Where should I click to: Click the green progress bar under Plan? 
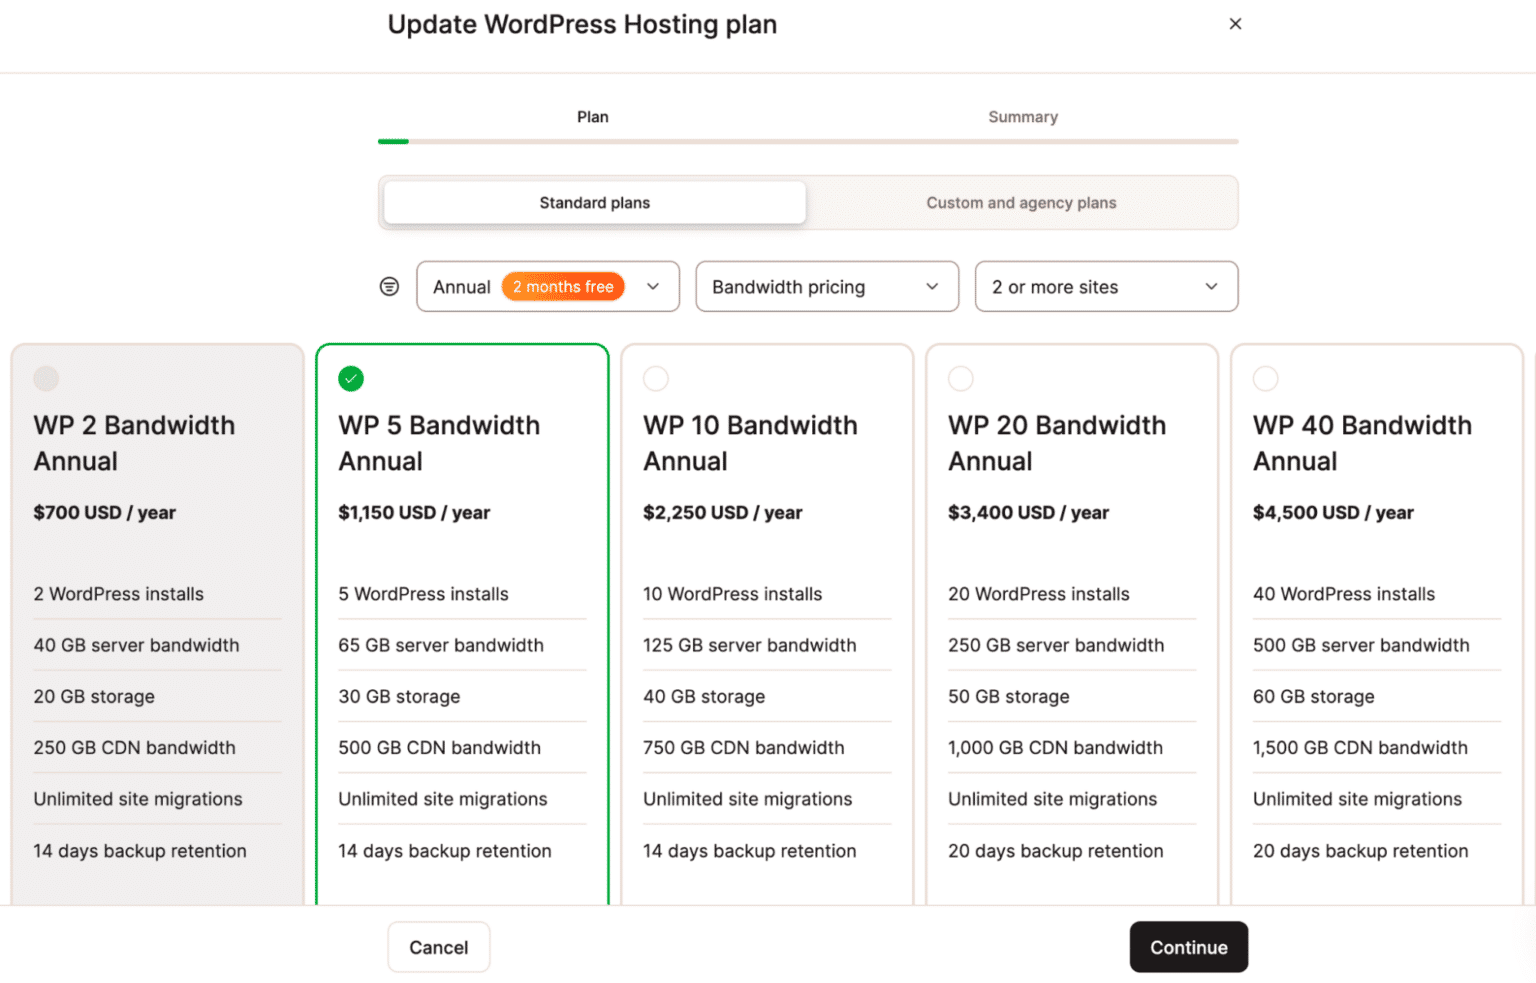(x=393, y=141)
